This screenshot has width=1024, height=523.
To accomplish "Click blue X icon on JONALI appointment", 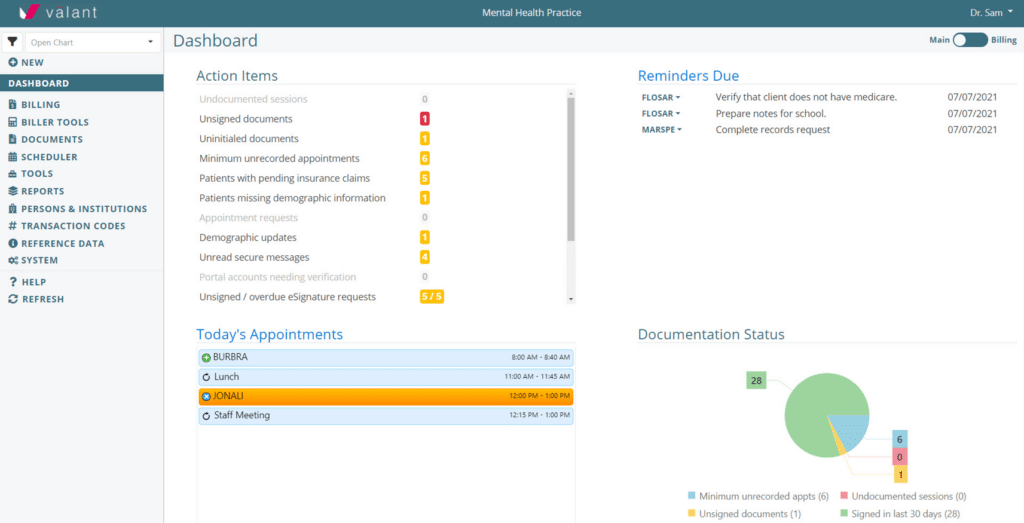I will coord(206,396).
